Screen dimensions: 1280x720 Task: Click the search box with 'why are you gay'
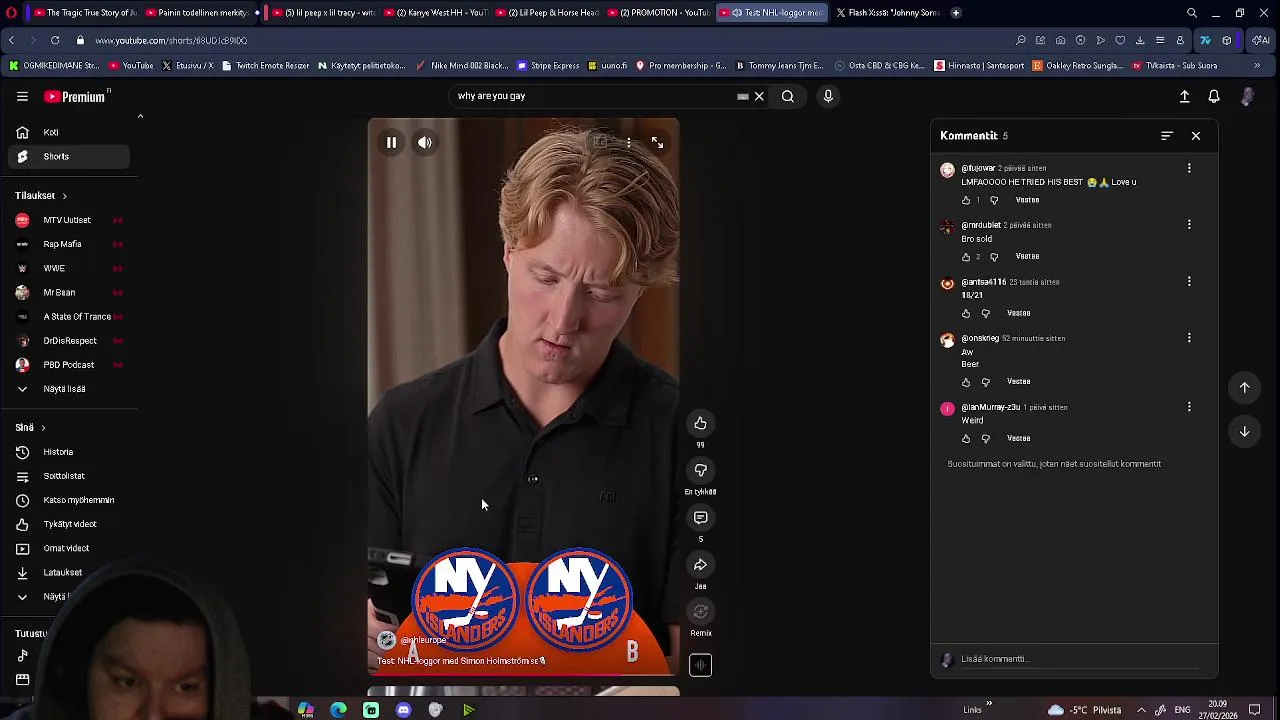(x=595, y=97)
